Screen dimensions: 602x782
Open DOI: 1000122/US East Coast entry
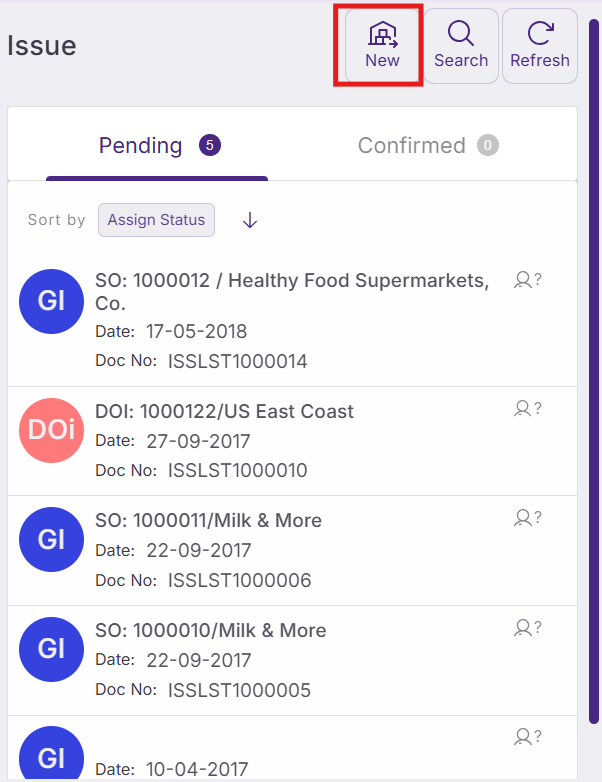(225, 411)
